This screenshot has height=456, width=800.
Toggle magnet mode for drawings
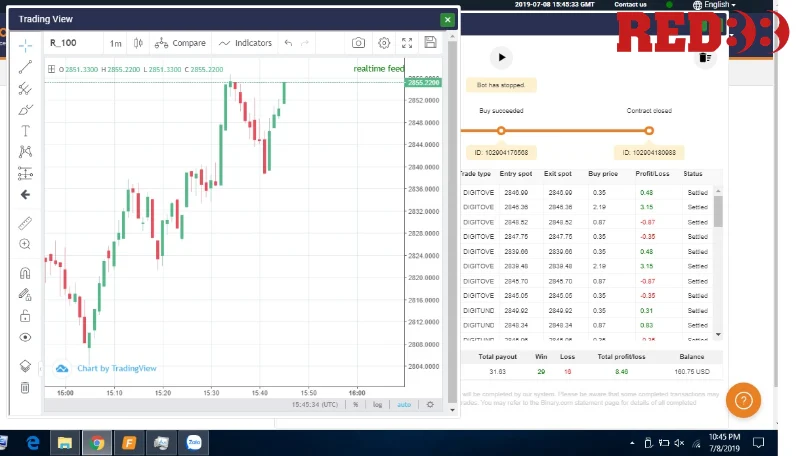click(26, 273)
